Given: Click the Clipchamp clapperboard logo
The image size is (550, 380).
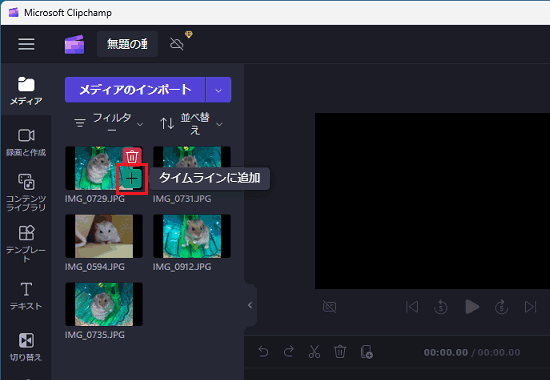Looking at the screenshot, I should coord(74,44).
